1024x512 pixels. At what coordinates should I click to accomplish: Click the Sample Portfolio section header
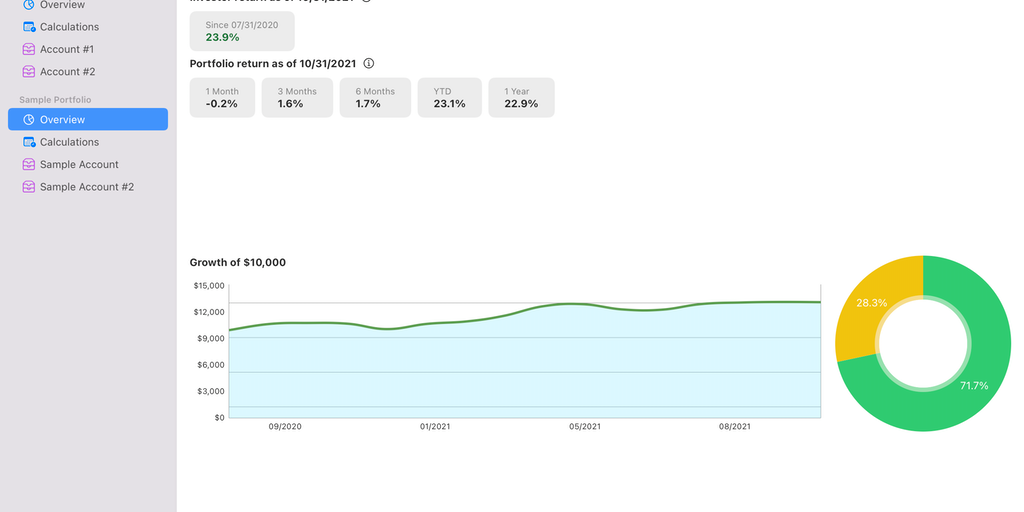click(x=55, y=100)
